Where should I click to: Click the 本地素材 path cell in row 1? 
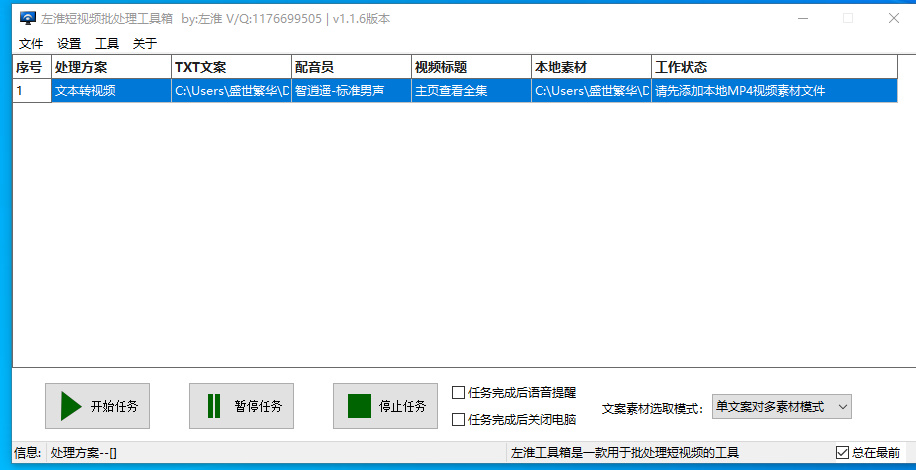(591, 91)
